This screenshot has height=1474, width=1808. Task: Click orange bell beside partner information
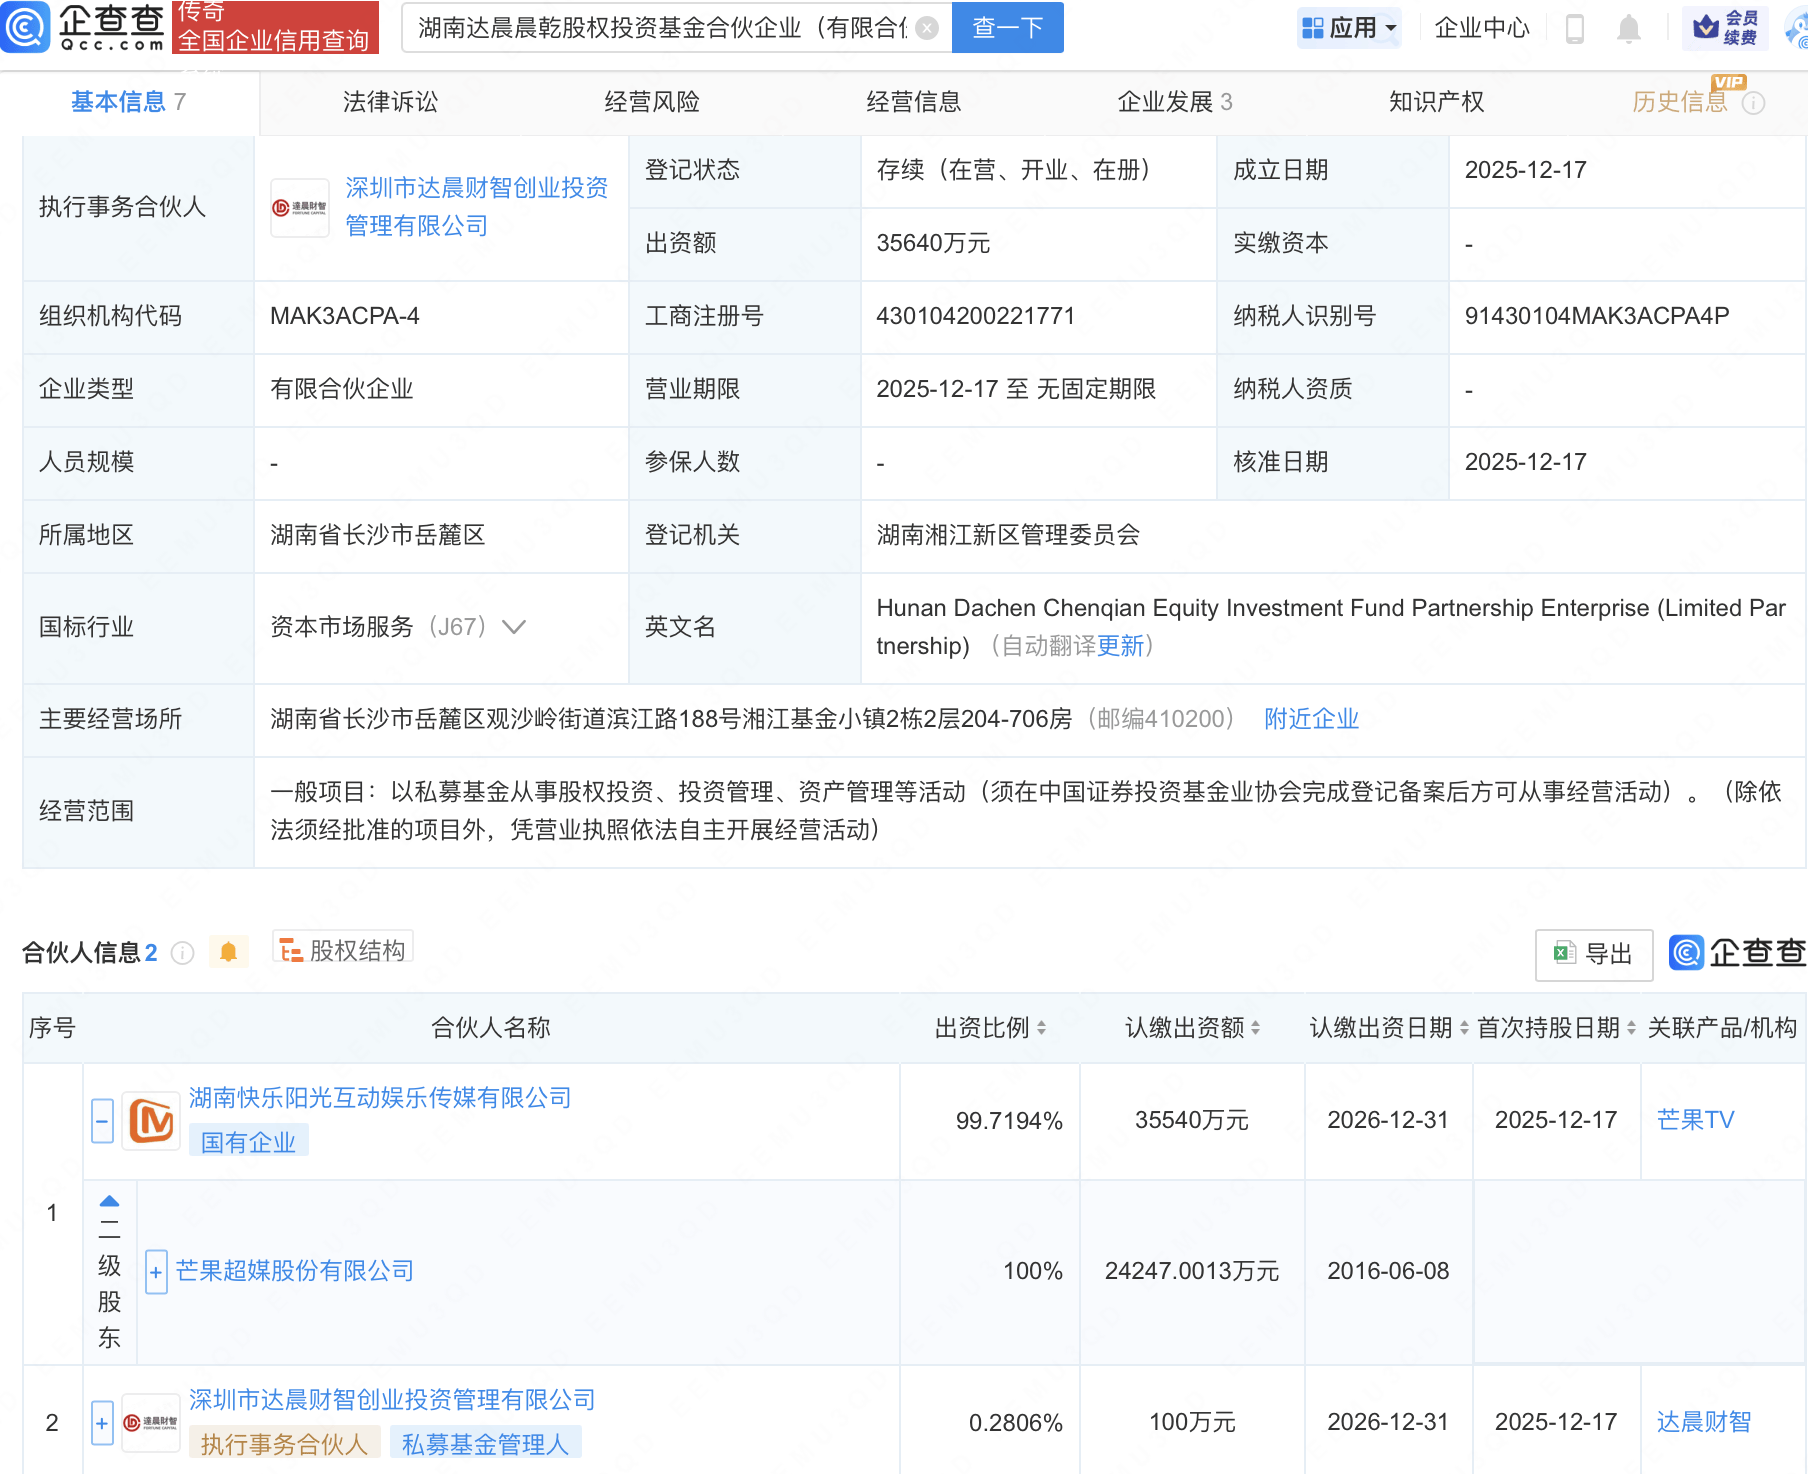coord(228,952)
